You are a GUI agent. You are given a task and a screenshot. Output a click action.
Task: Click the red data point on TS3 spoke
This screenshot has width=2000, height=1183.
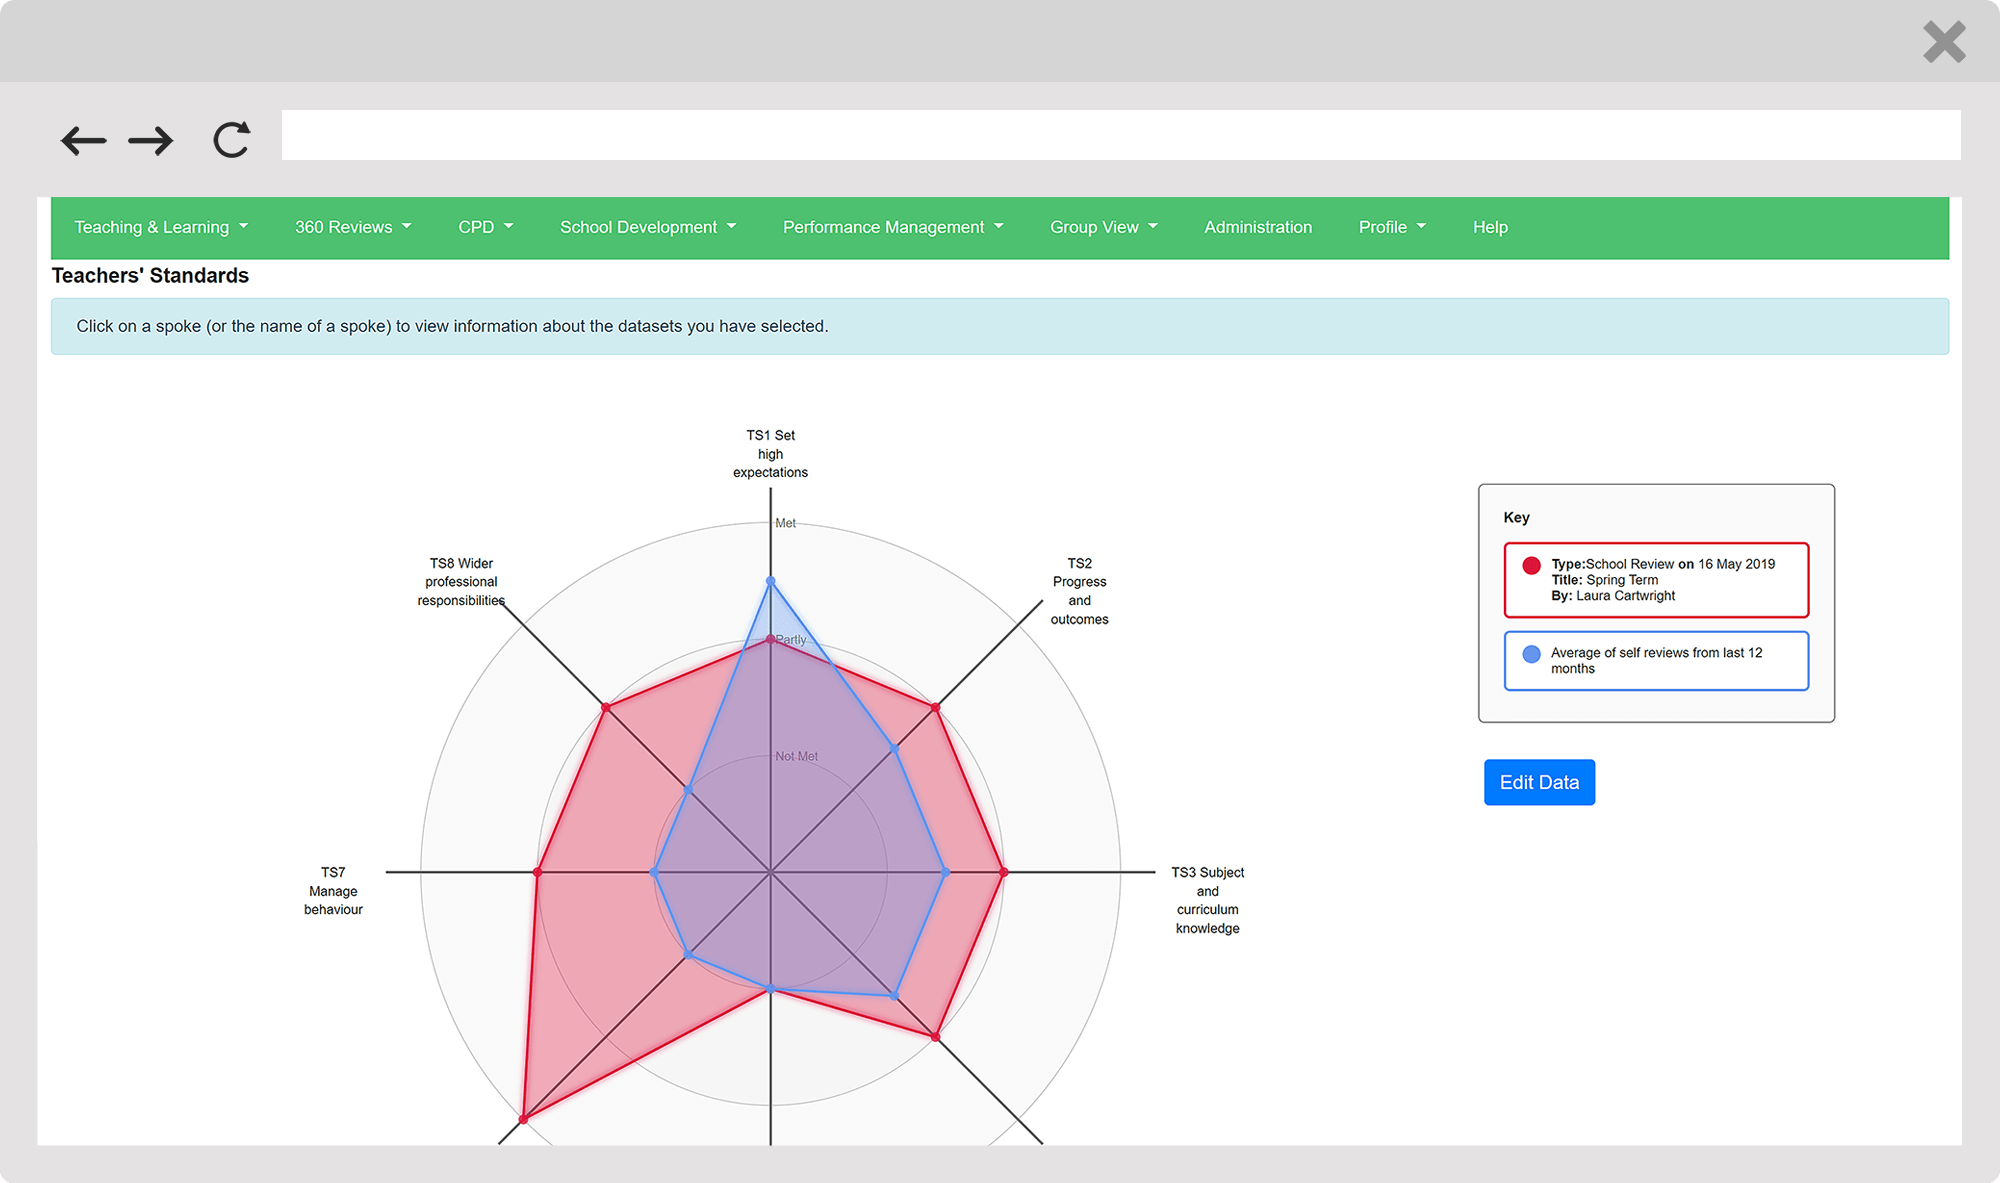[x=1004, y=872]
